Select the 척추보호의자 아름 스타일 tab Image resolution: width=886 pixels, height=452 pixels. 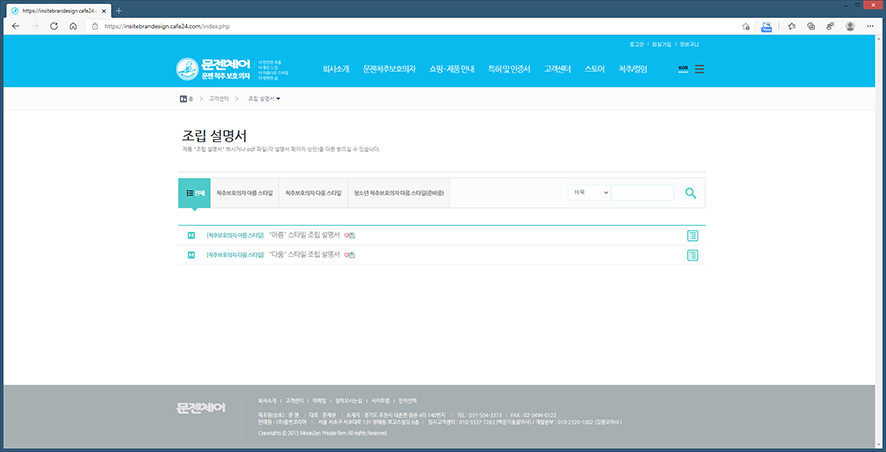click(x=244, y=192)
